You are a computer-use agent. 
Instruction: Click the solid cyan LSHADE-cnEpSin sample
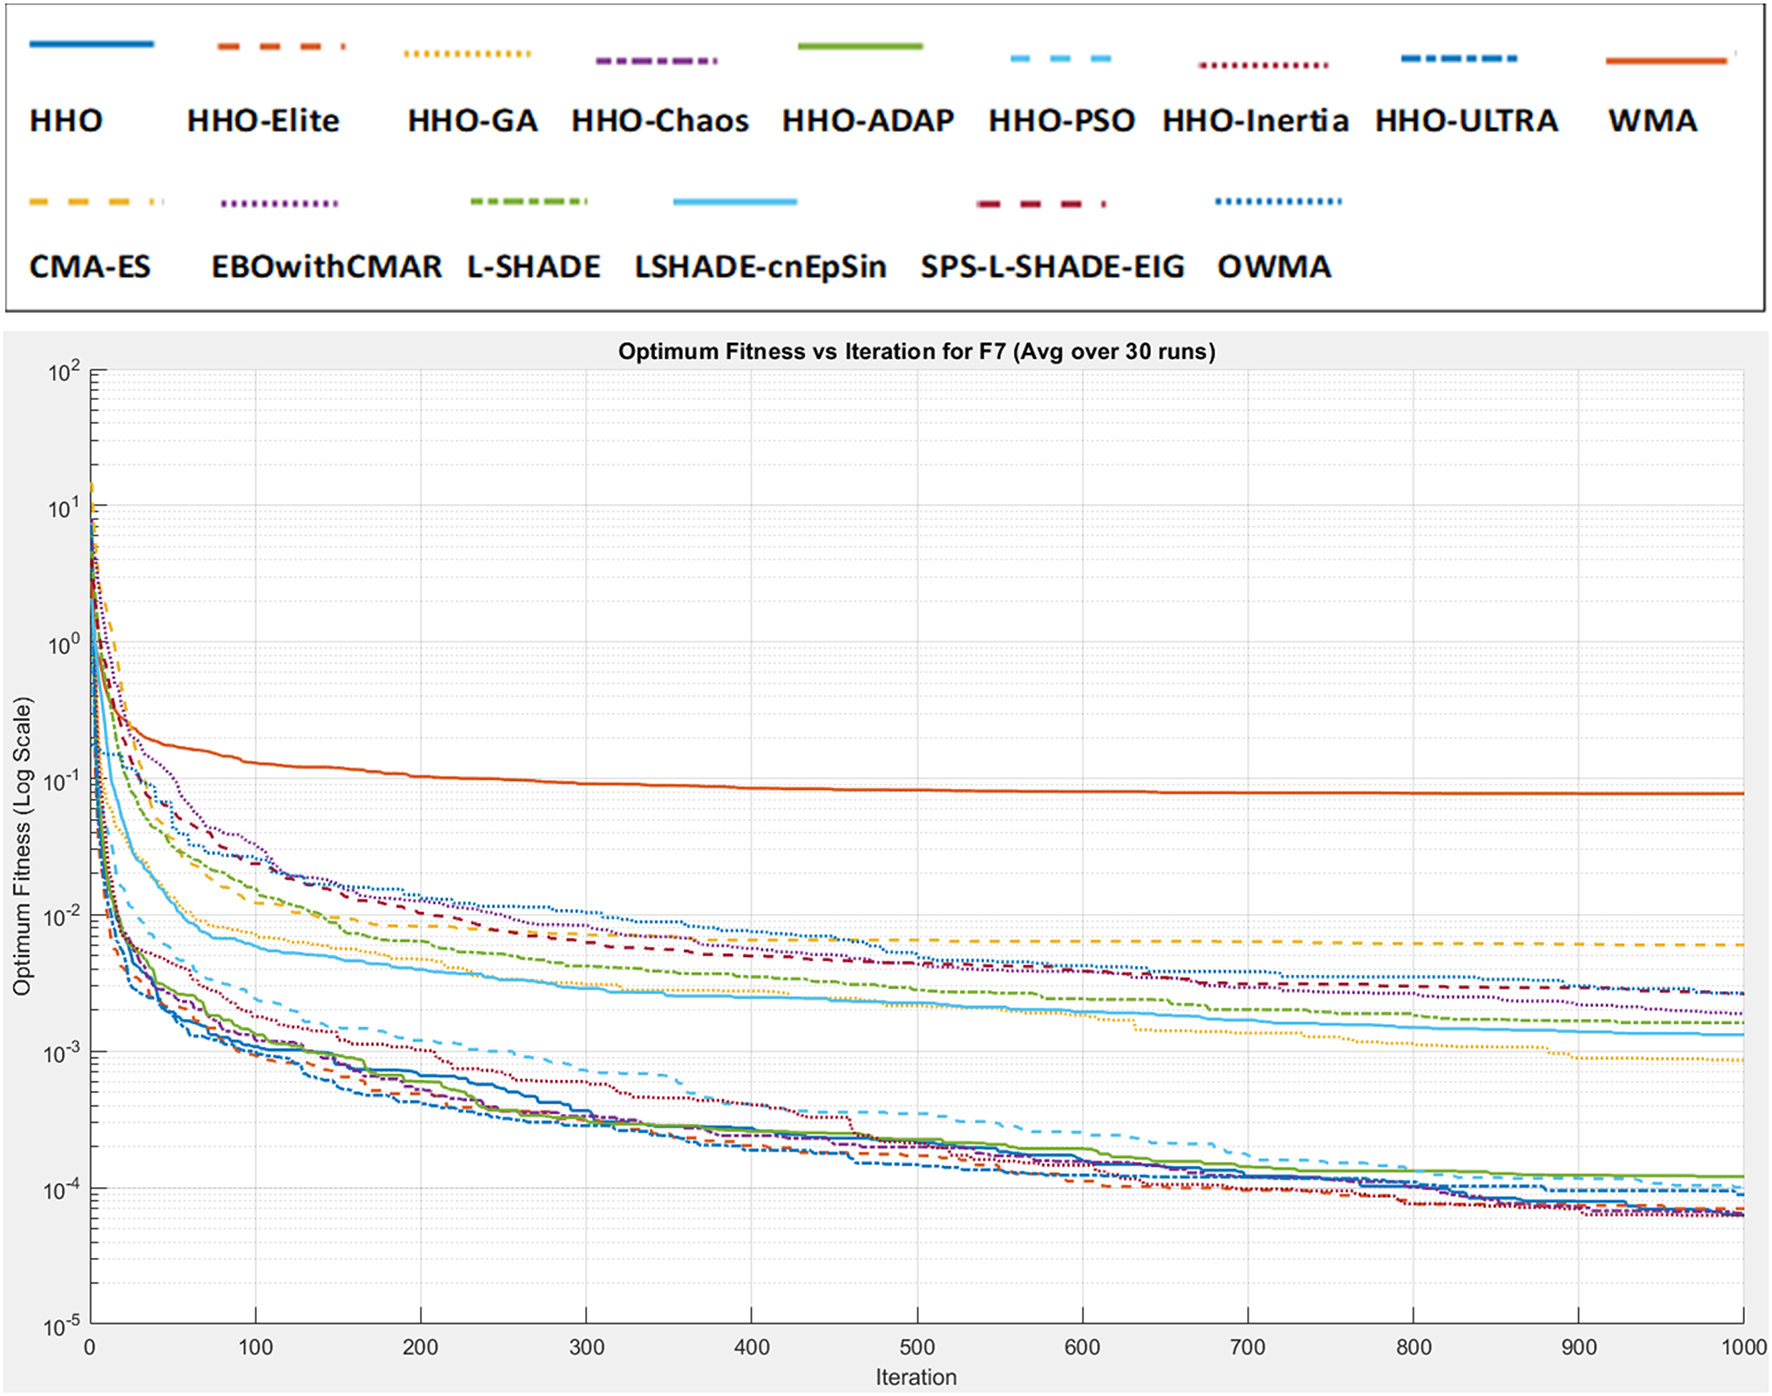point(735,202)
